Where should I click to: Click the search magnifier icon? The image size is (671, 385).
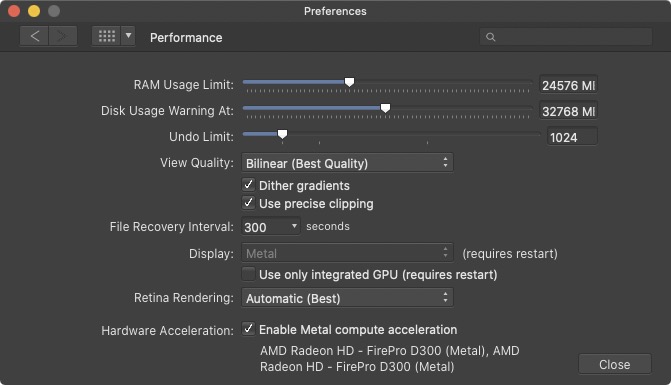click(490, 37)
